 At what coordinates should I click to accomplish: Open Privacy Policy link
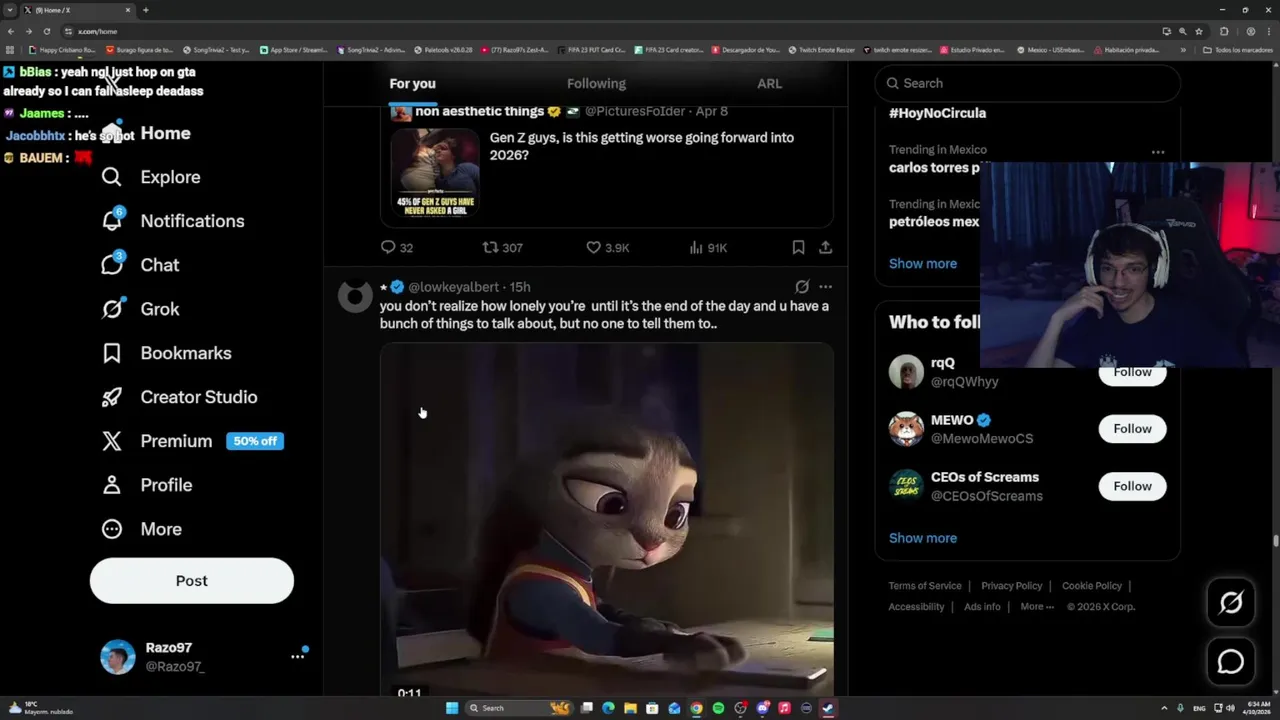pyautogui.click(x=1012, y=586)
